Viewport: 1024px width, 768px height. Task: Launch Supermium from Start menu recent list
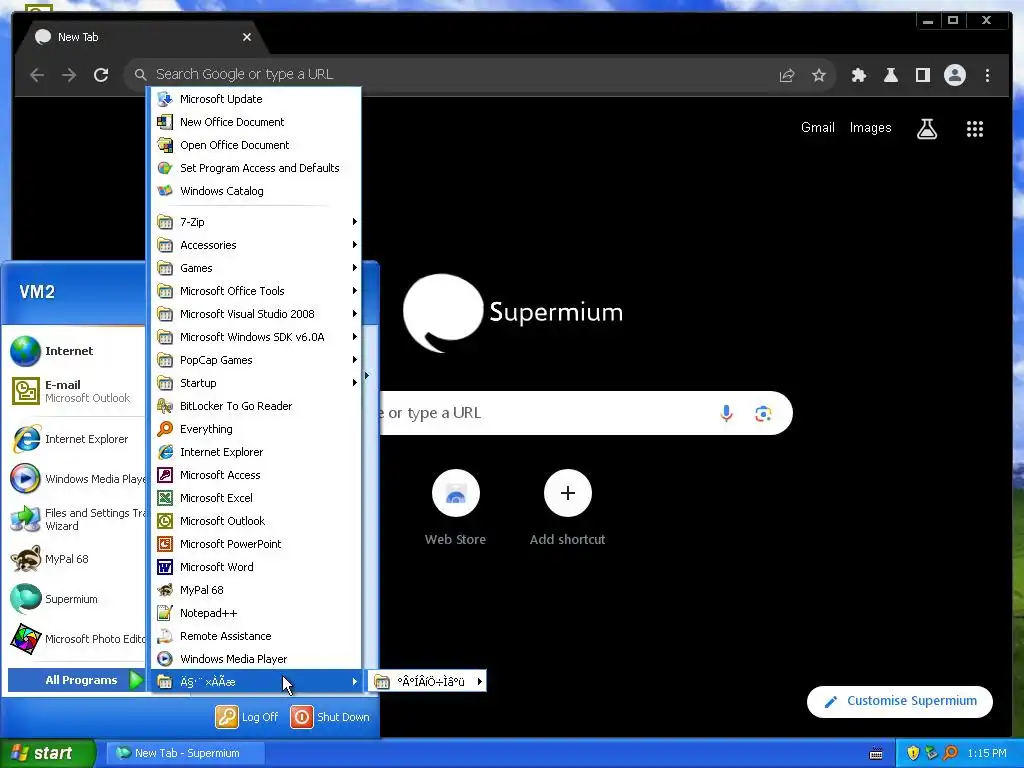click(x=75, y=599)
